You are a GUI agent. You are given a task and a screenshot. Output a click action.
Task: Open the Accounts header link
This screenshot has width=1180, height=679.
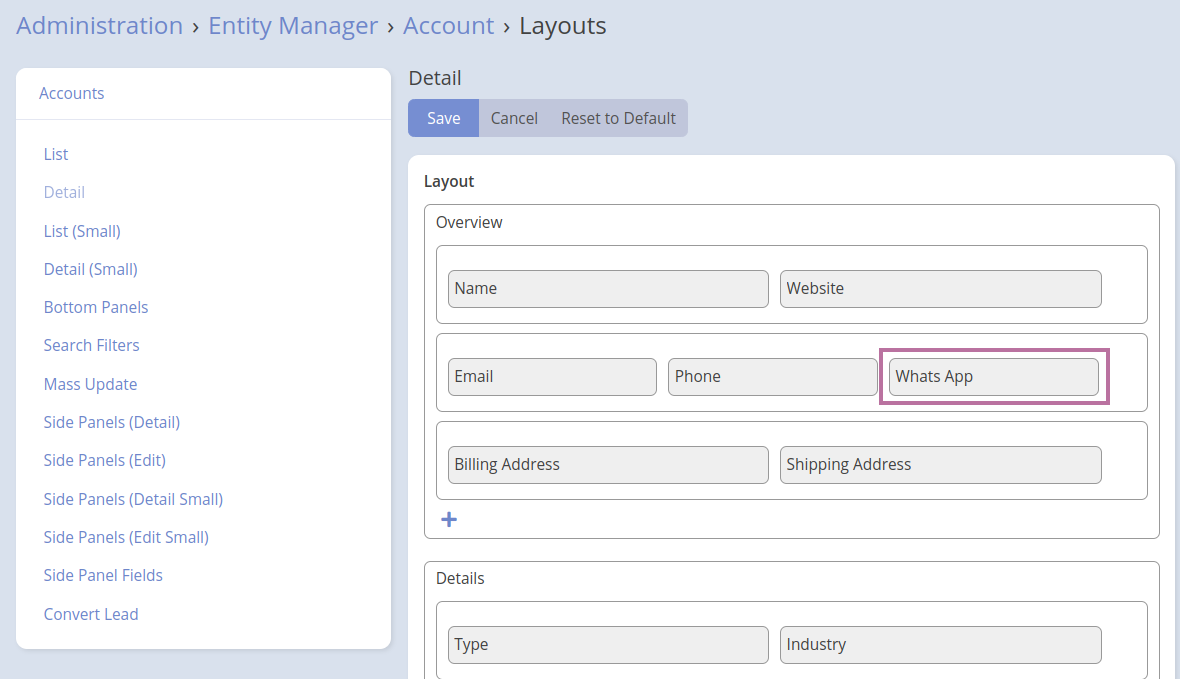pyautogui.click(x=71, y=93)
